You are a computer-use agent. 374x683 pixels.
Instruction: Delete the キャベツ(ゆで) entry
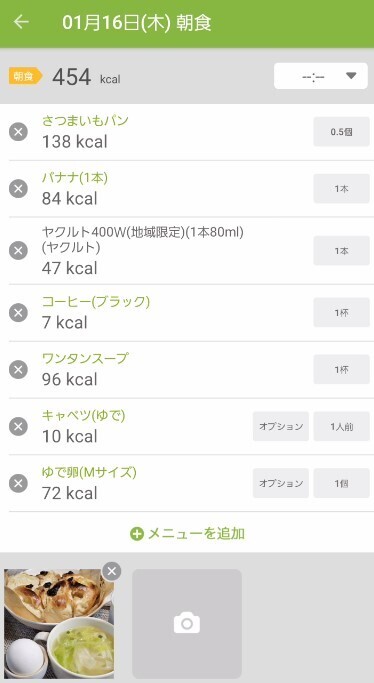coord(18,426)
